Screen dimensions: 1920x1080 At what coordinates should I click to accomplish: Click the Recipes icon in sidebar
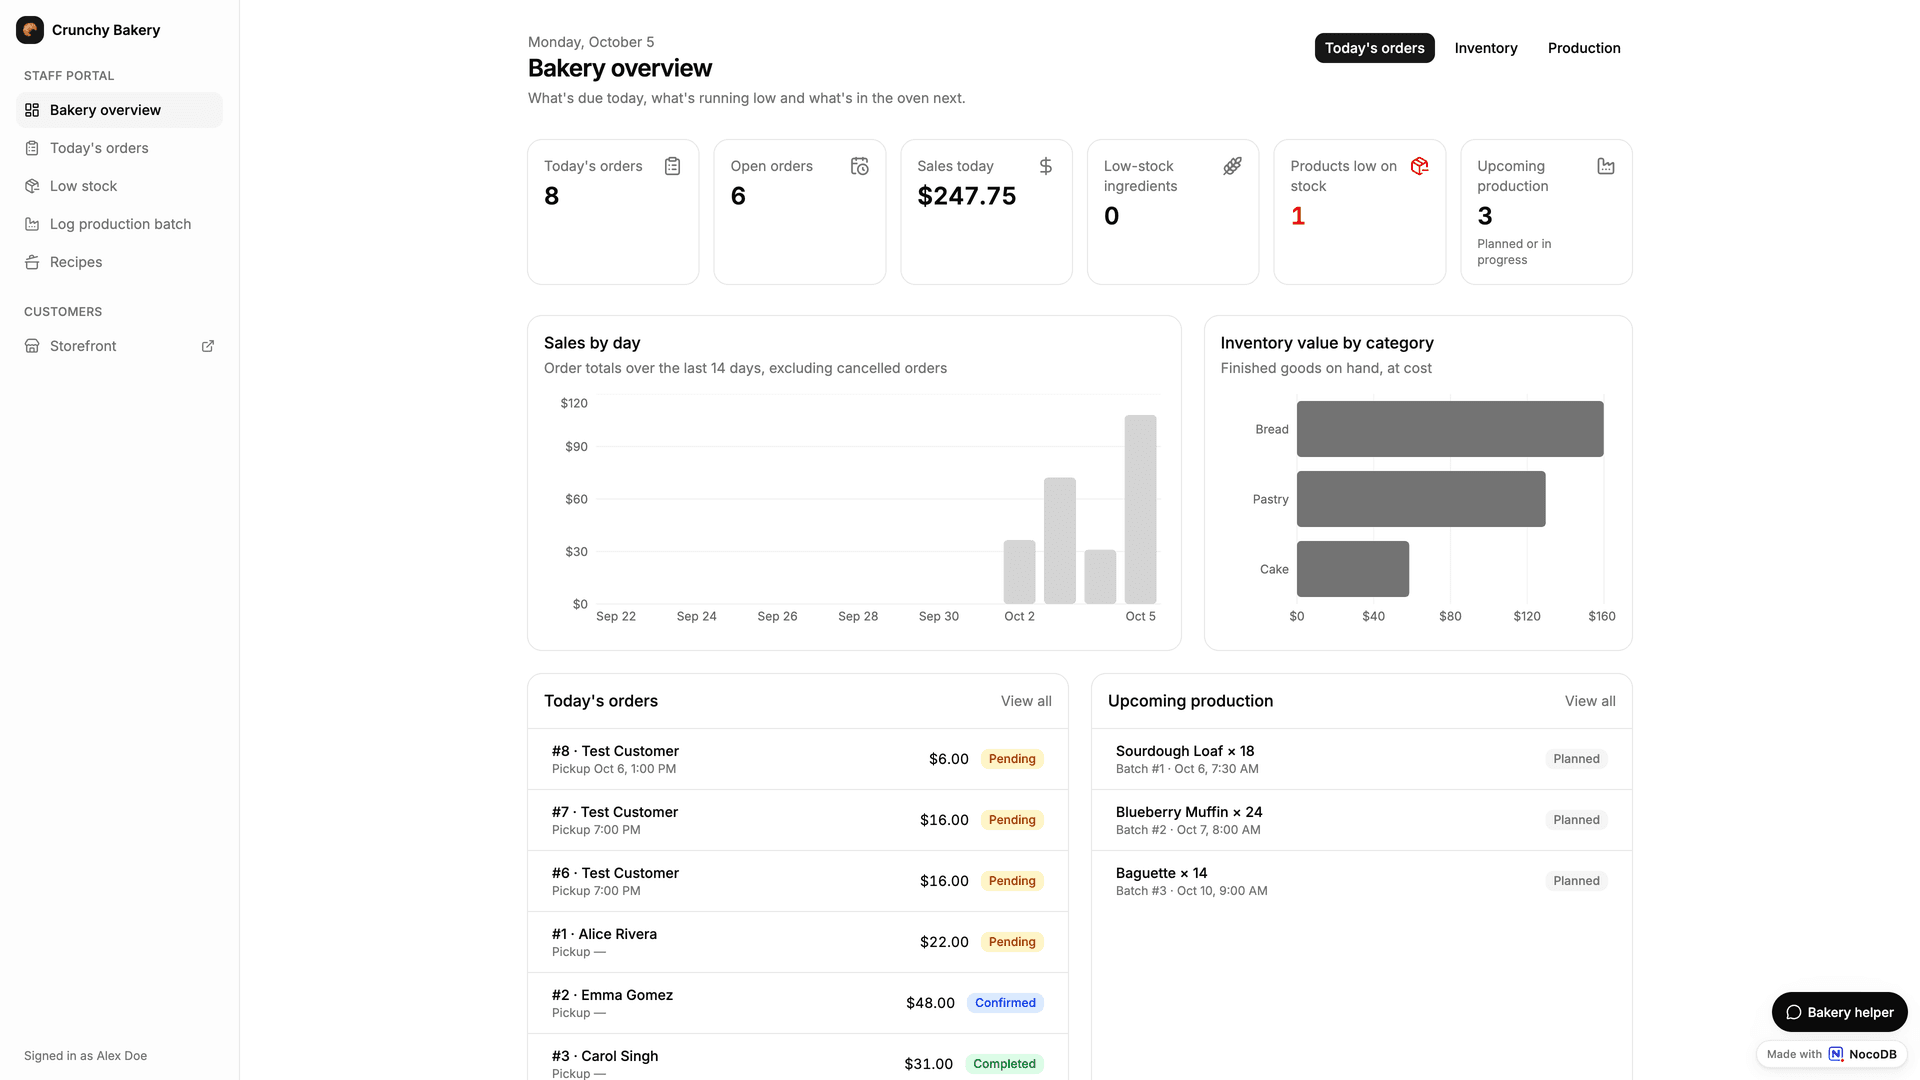pos(32,262)
